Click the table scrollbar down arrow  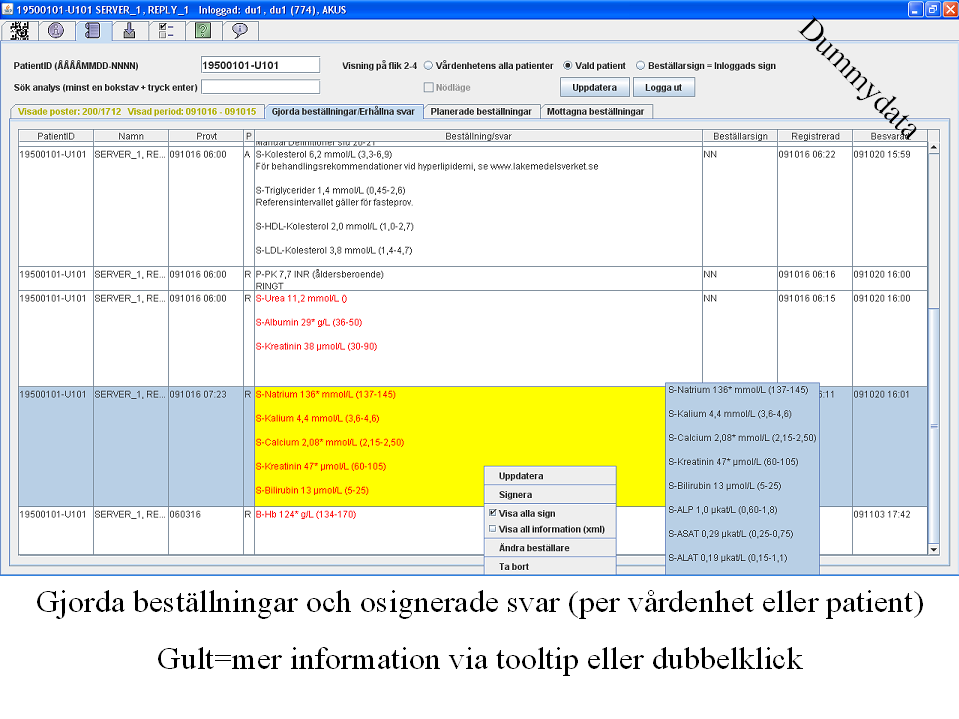[934, 550]
